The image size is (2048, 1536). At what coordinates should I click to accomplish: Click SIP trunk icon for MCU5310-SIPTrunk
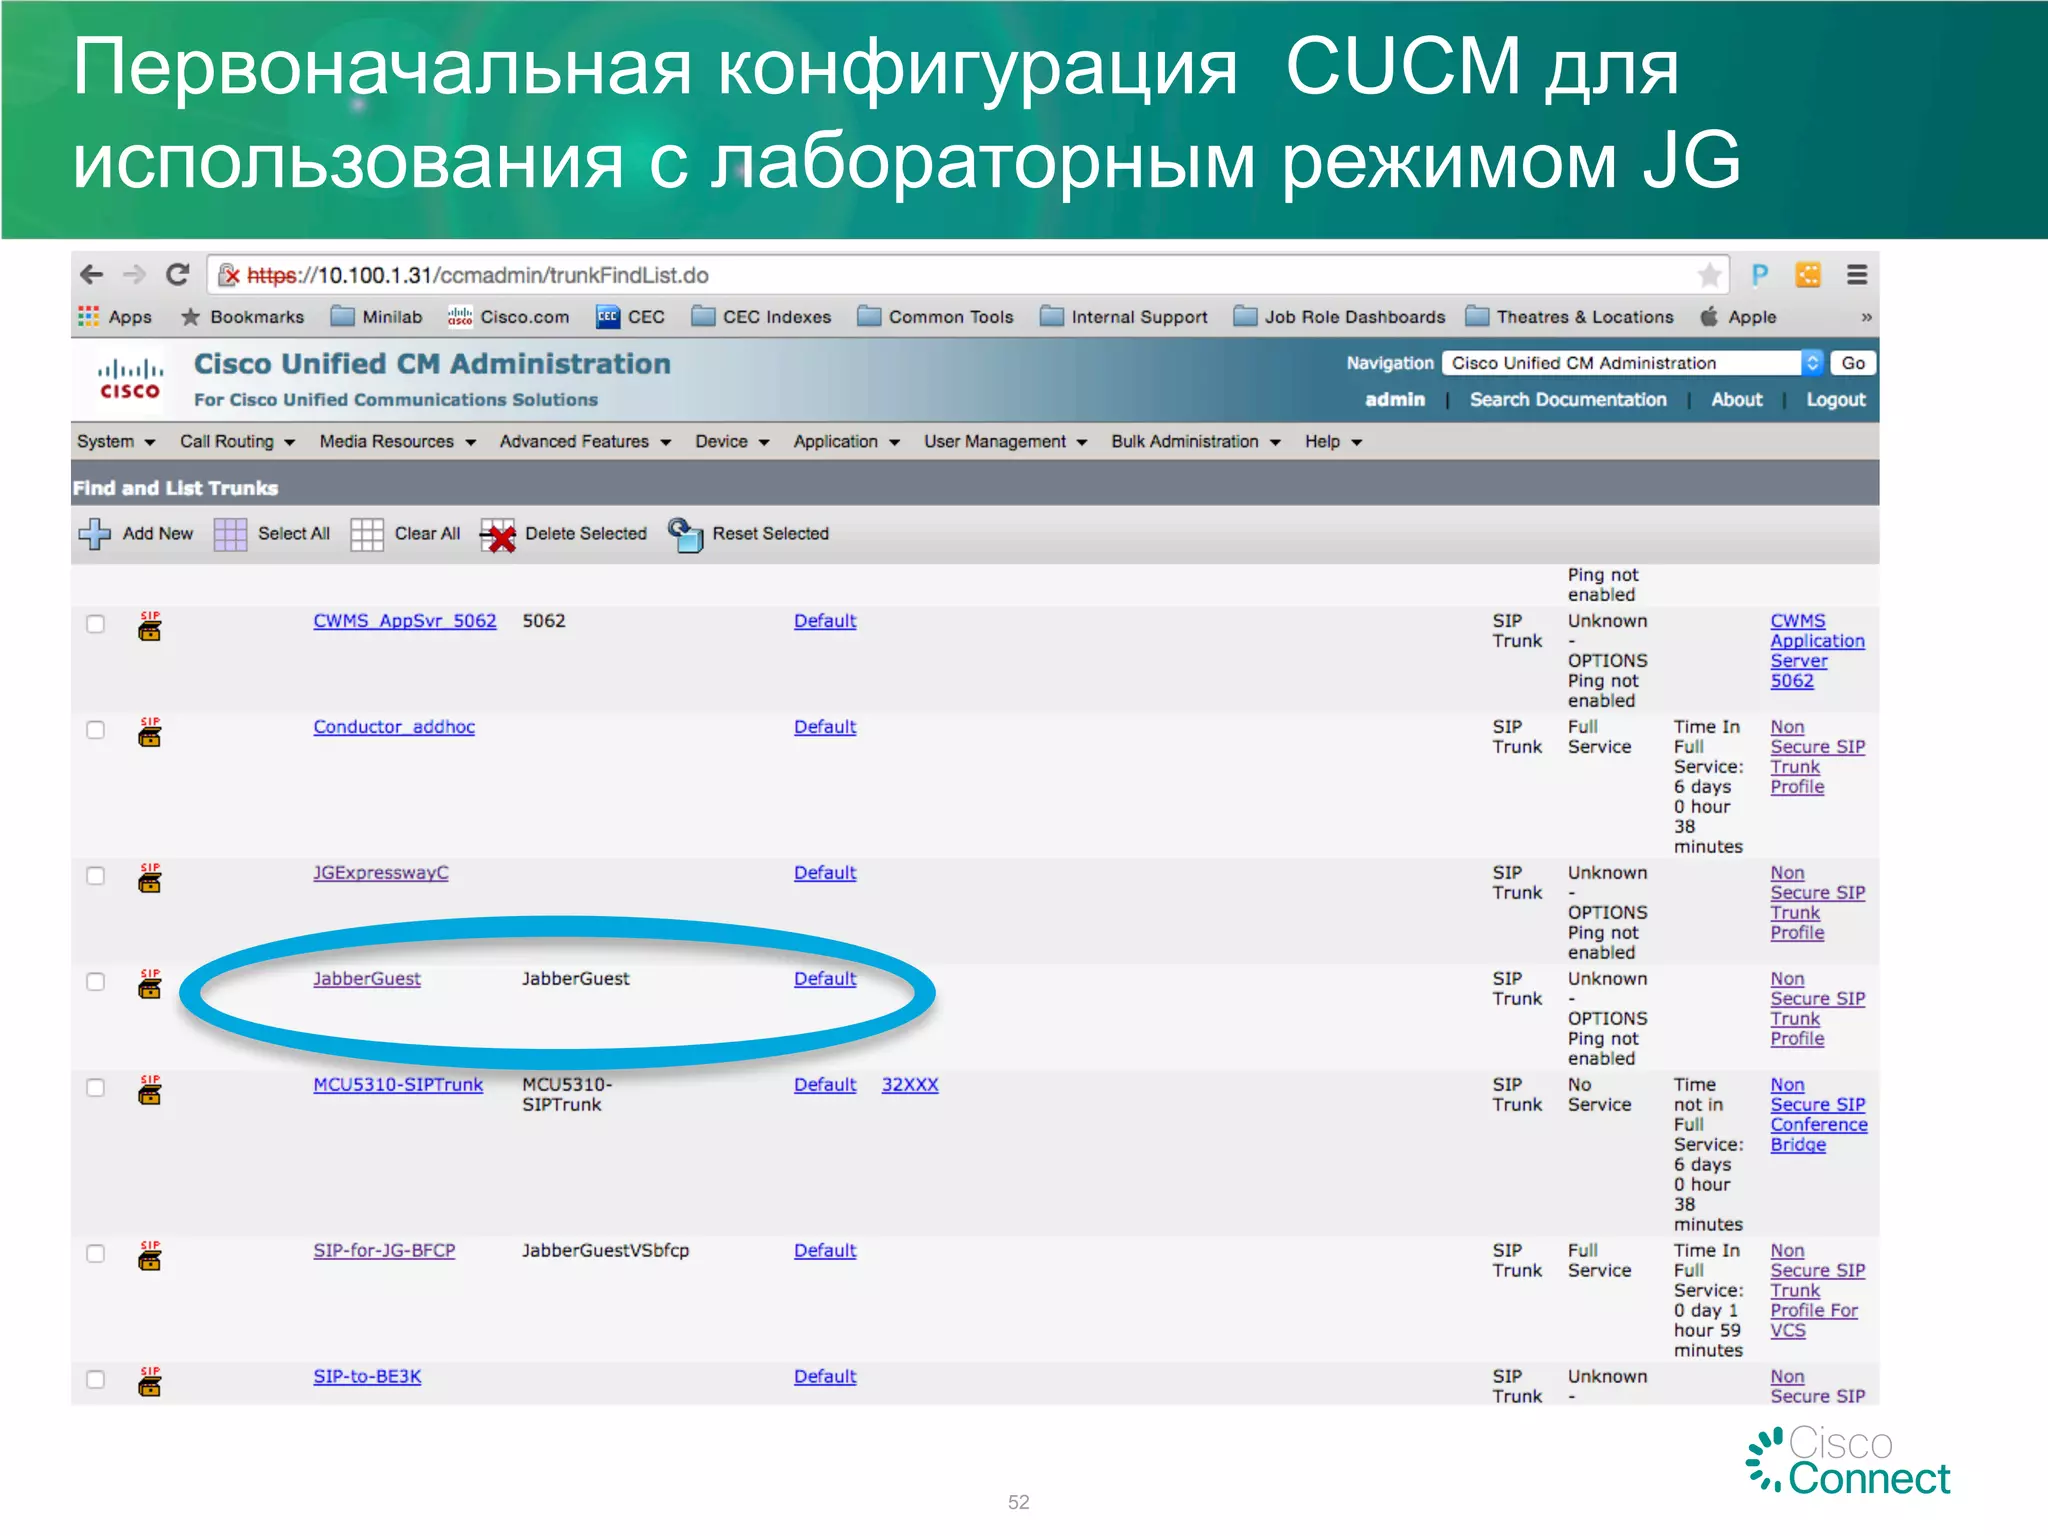(150, 1090)
